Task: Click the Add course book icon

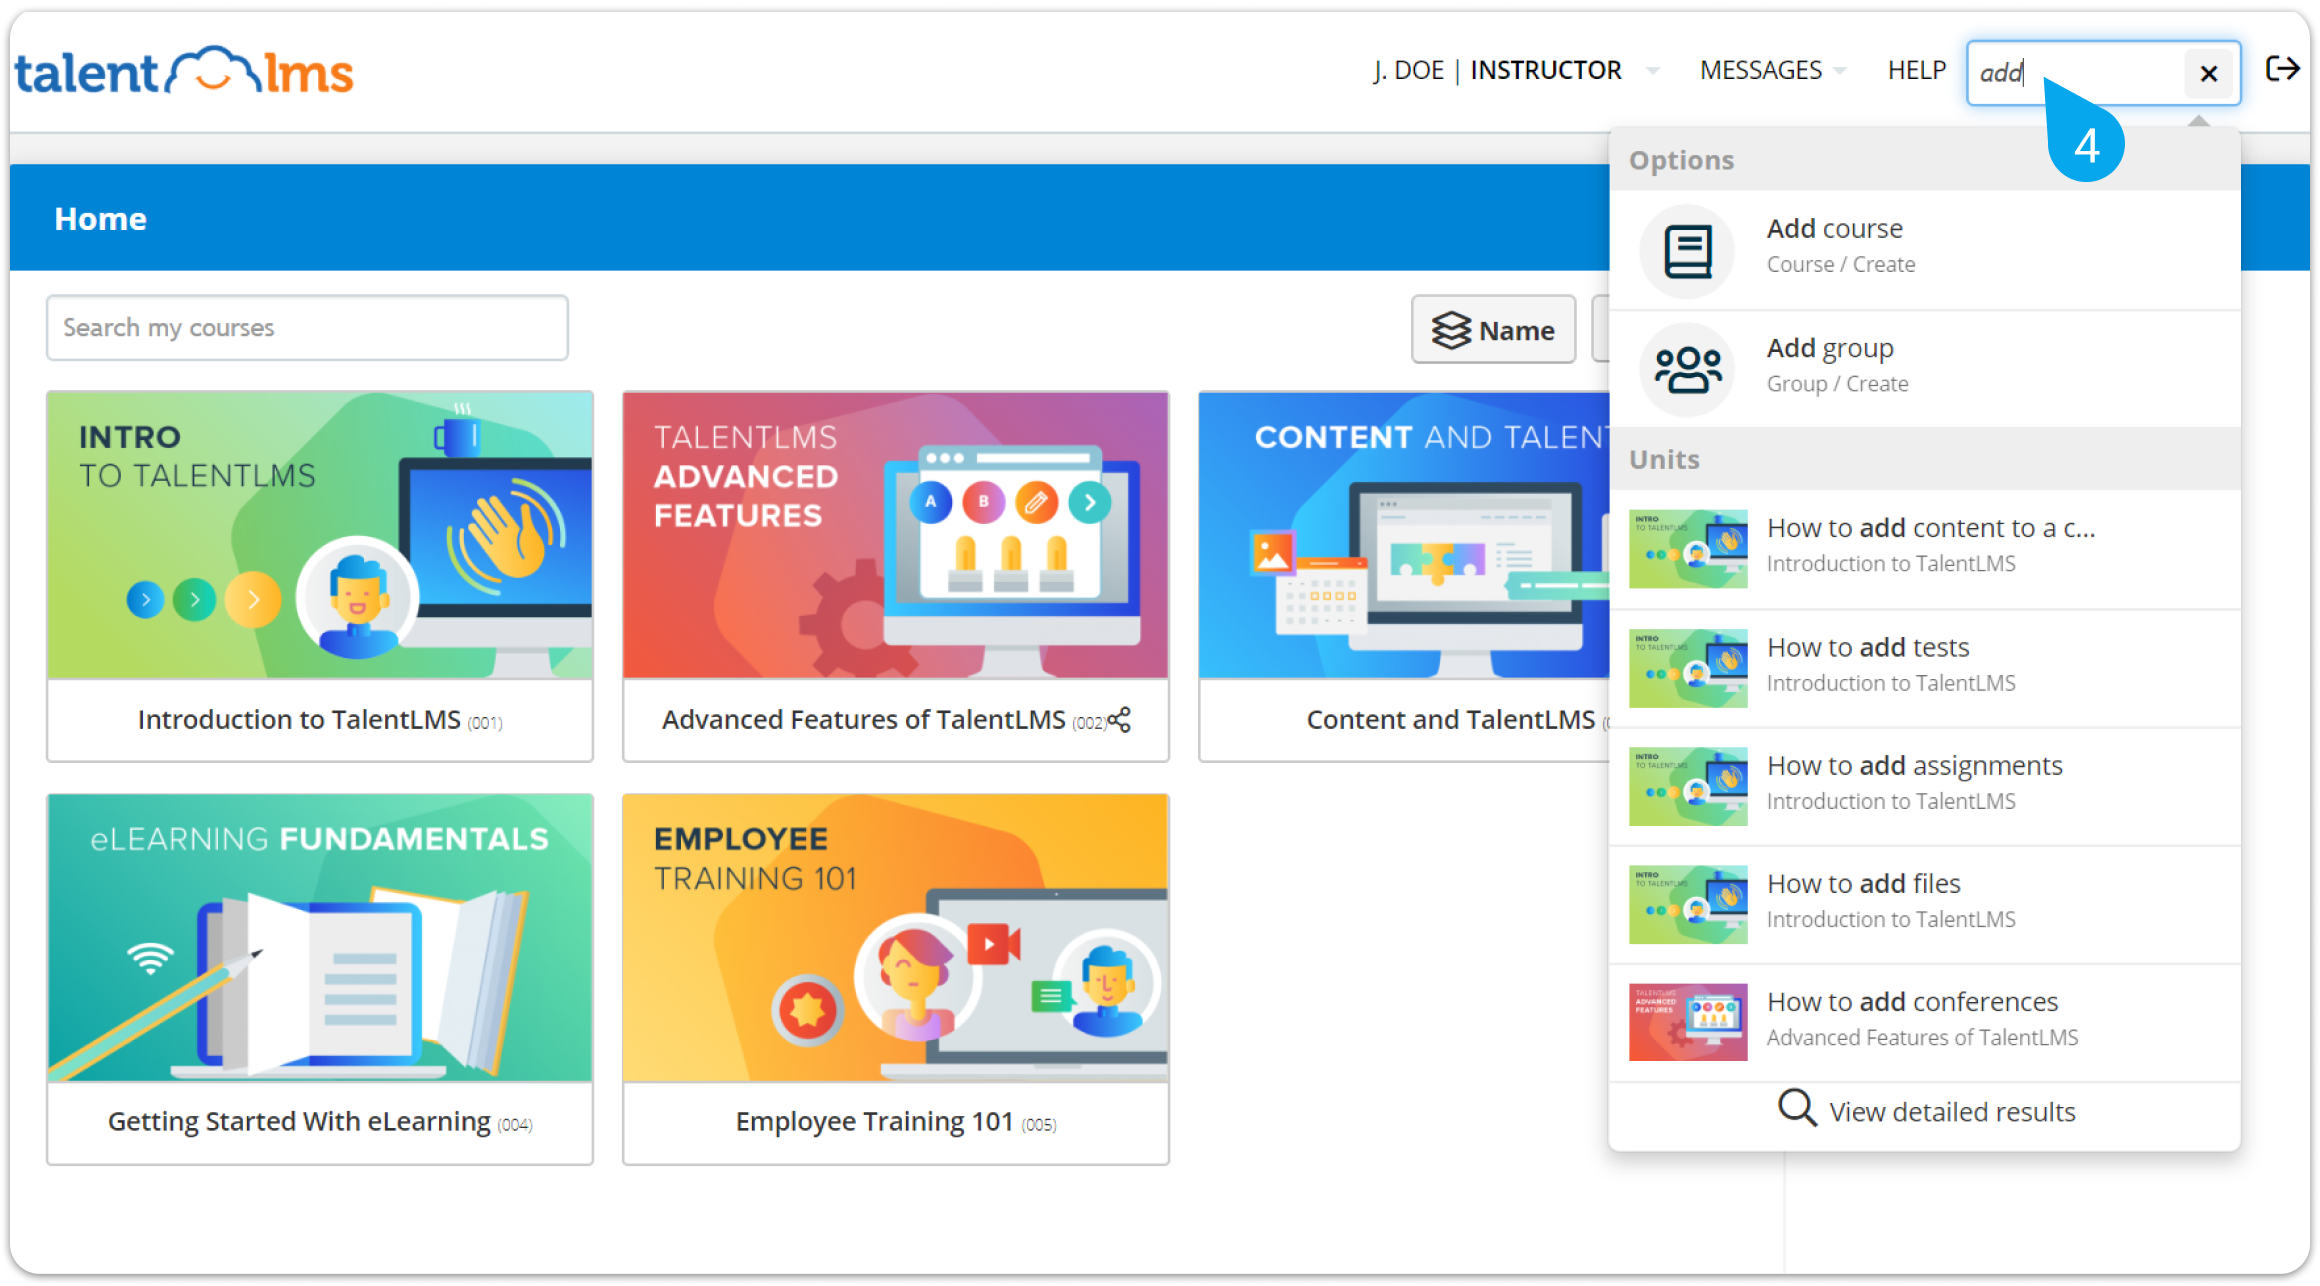Action: pyautogui.click(x=1688, y=251)
